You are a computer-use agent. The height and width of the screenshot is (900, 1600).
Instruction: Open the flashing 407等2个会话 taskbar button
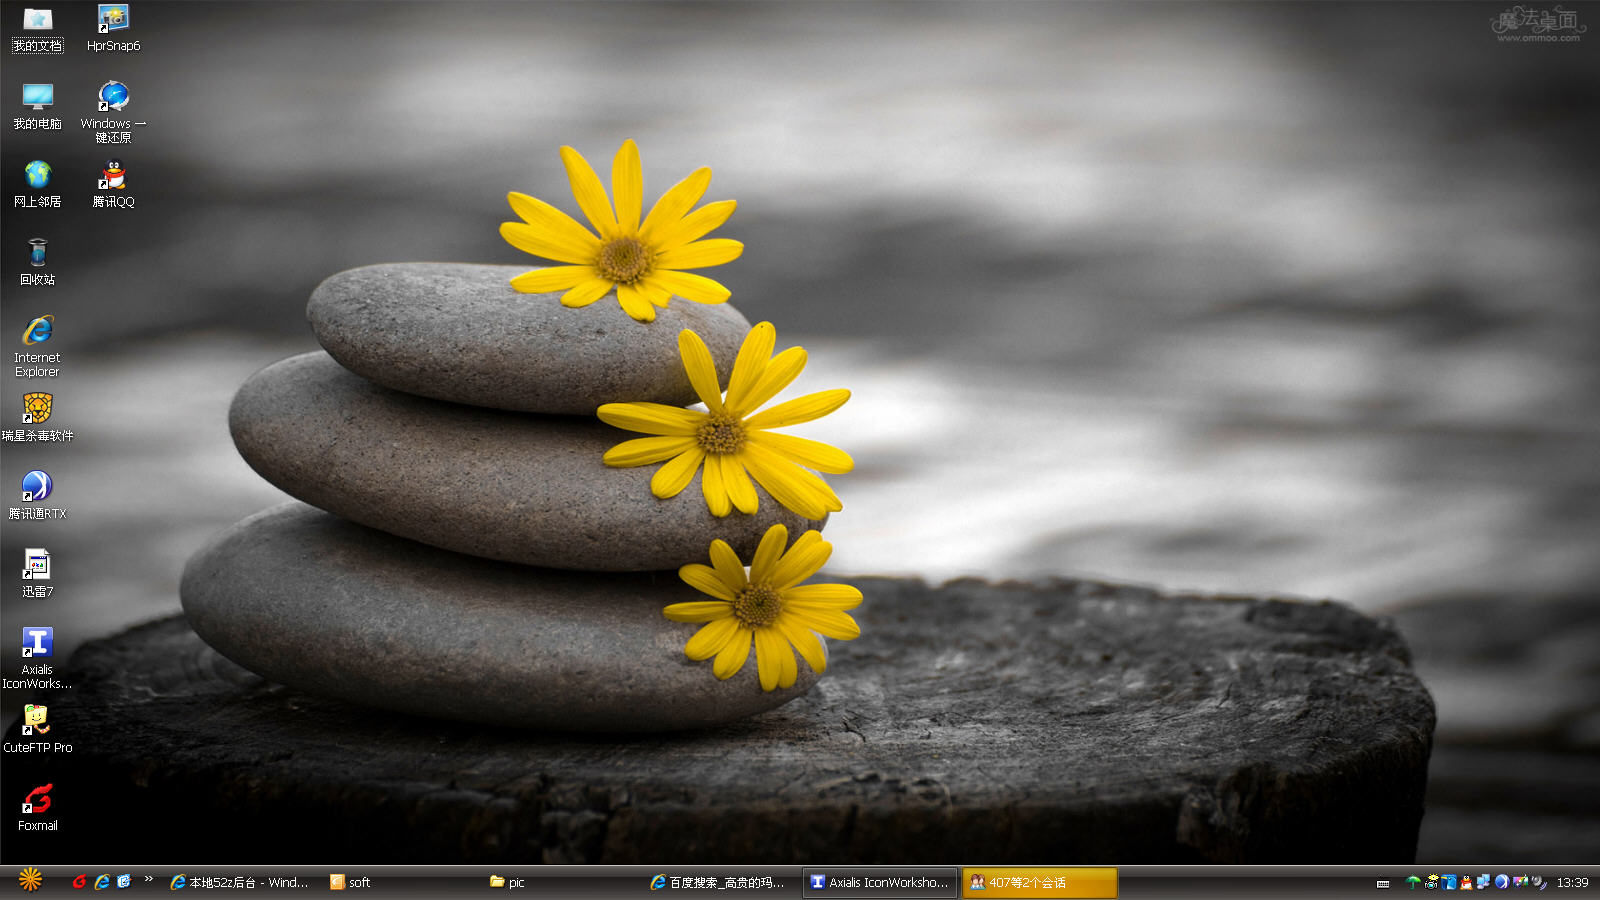1040,882
